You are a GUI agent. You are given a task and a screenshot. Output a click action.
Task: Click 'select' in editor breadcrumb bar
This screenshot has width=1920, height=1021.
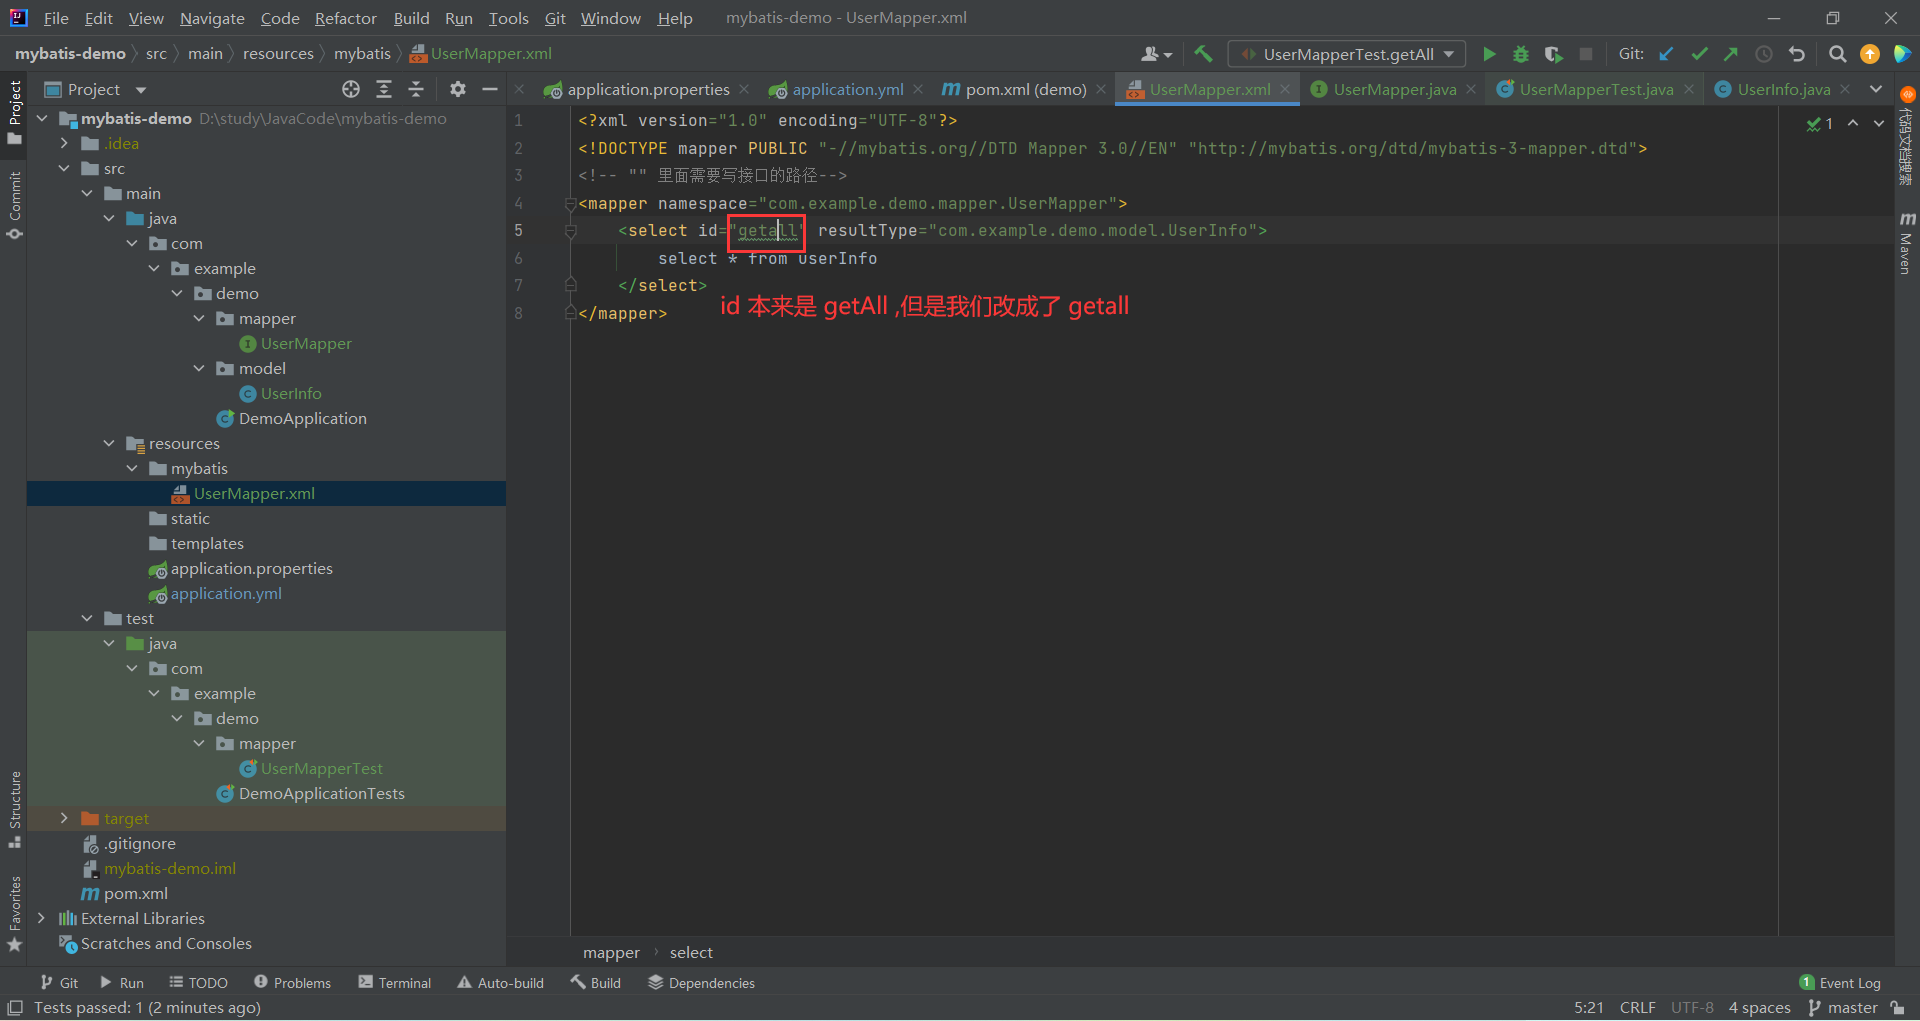coord(691,952)
